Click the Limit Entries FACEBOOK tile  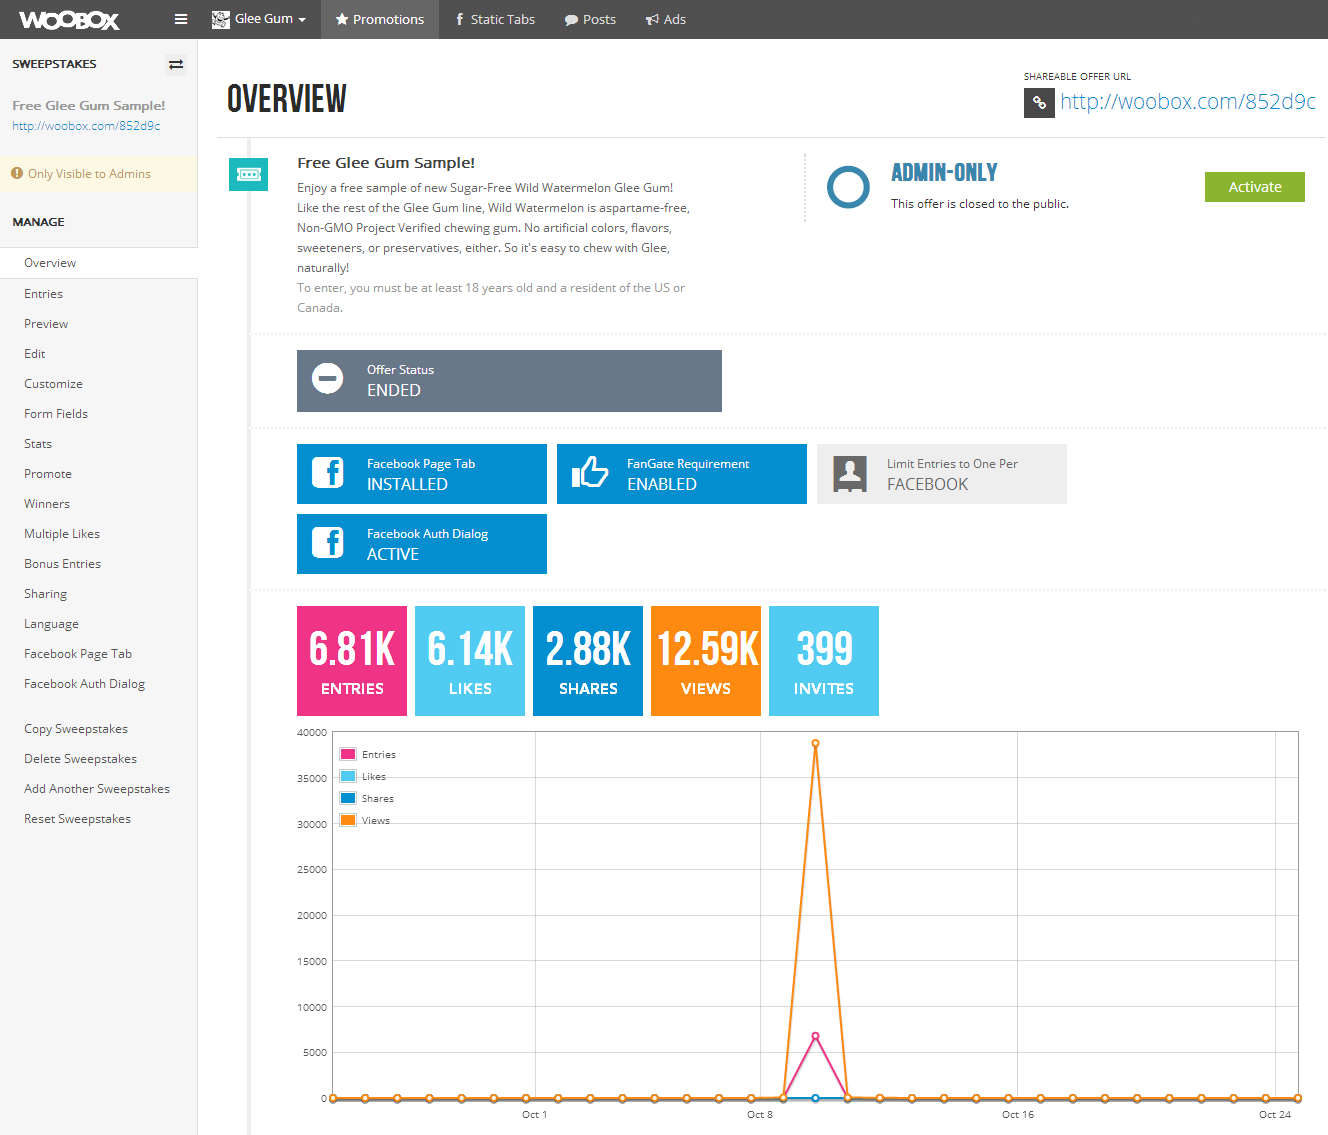(x=942, y=474)
